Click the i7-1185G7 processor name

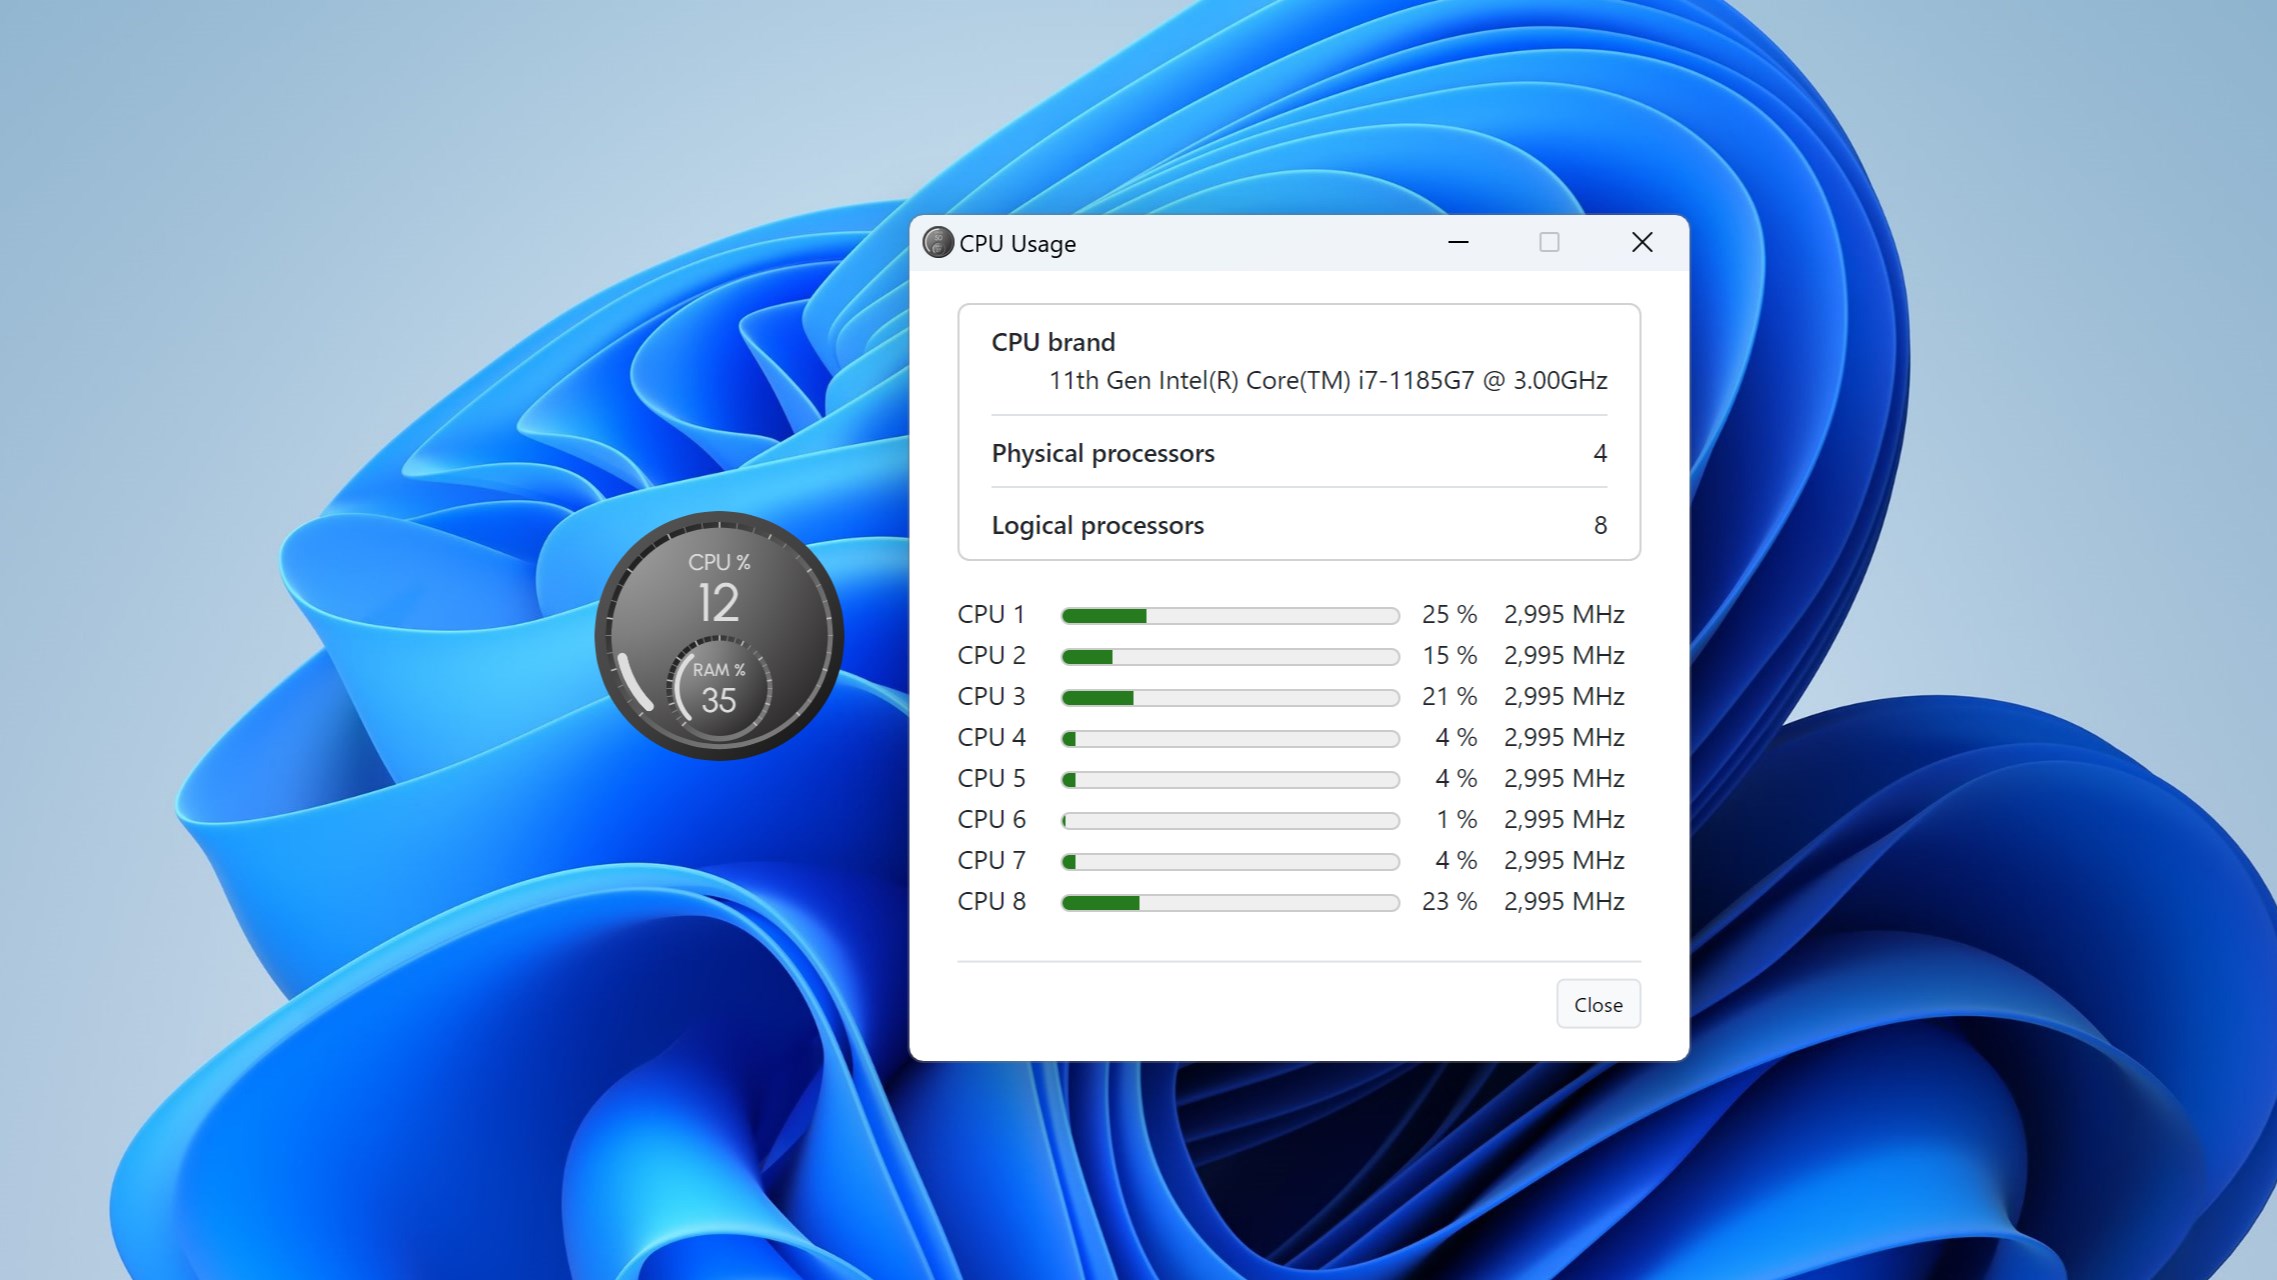click(x=1327, y=380)
